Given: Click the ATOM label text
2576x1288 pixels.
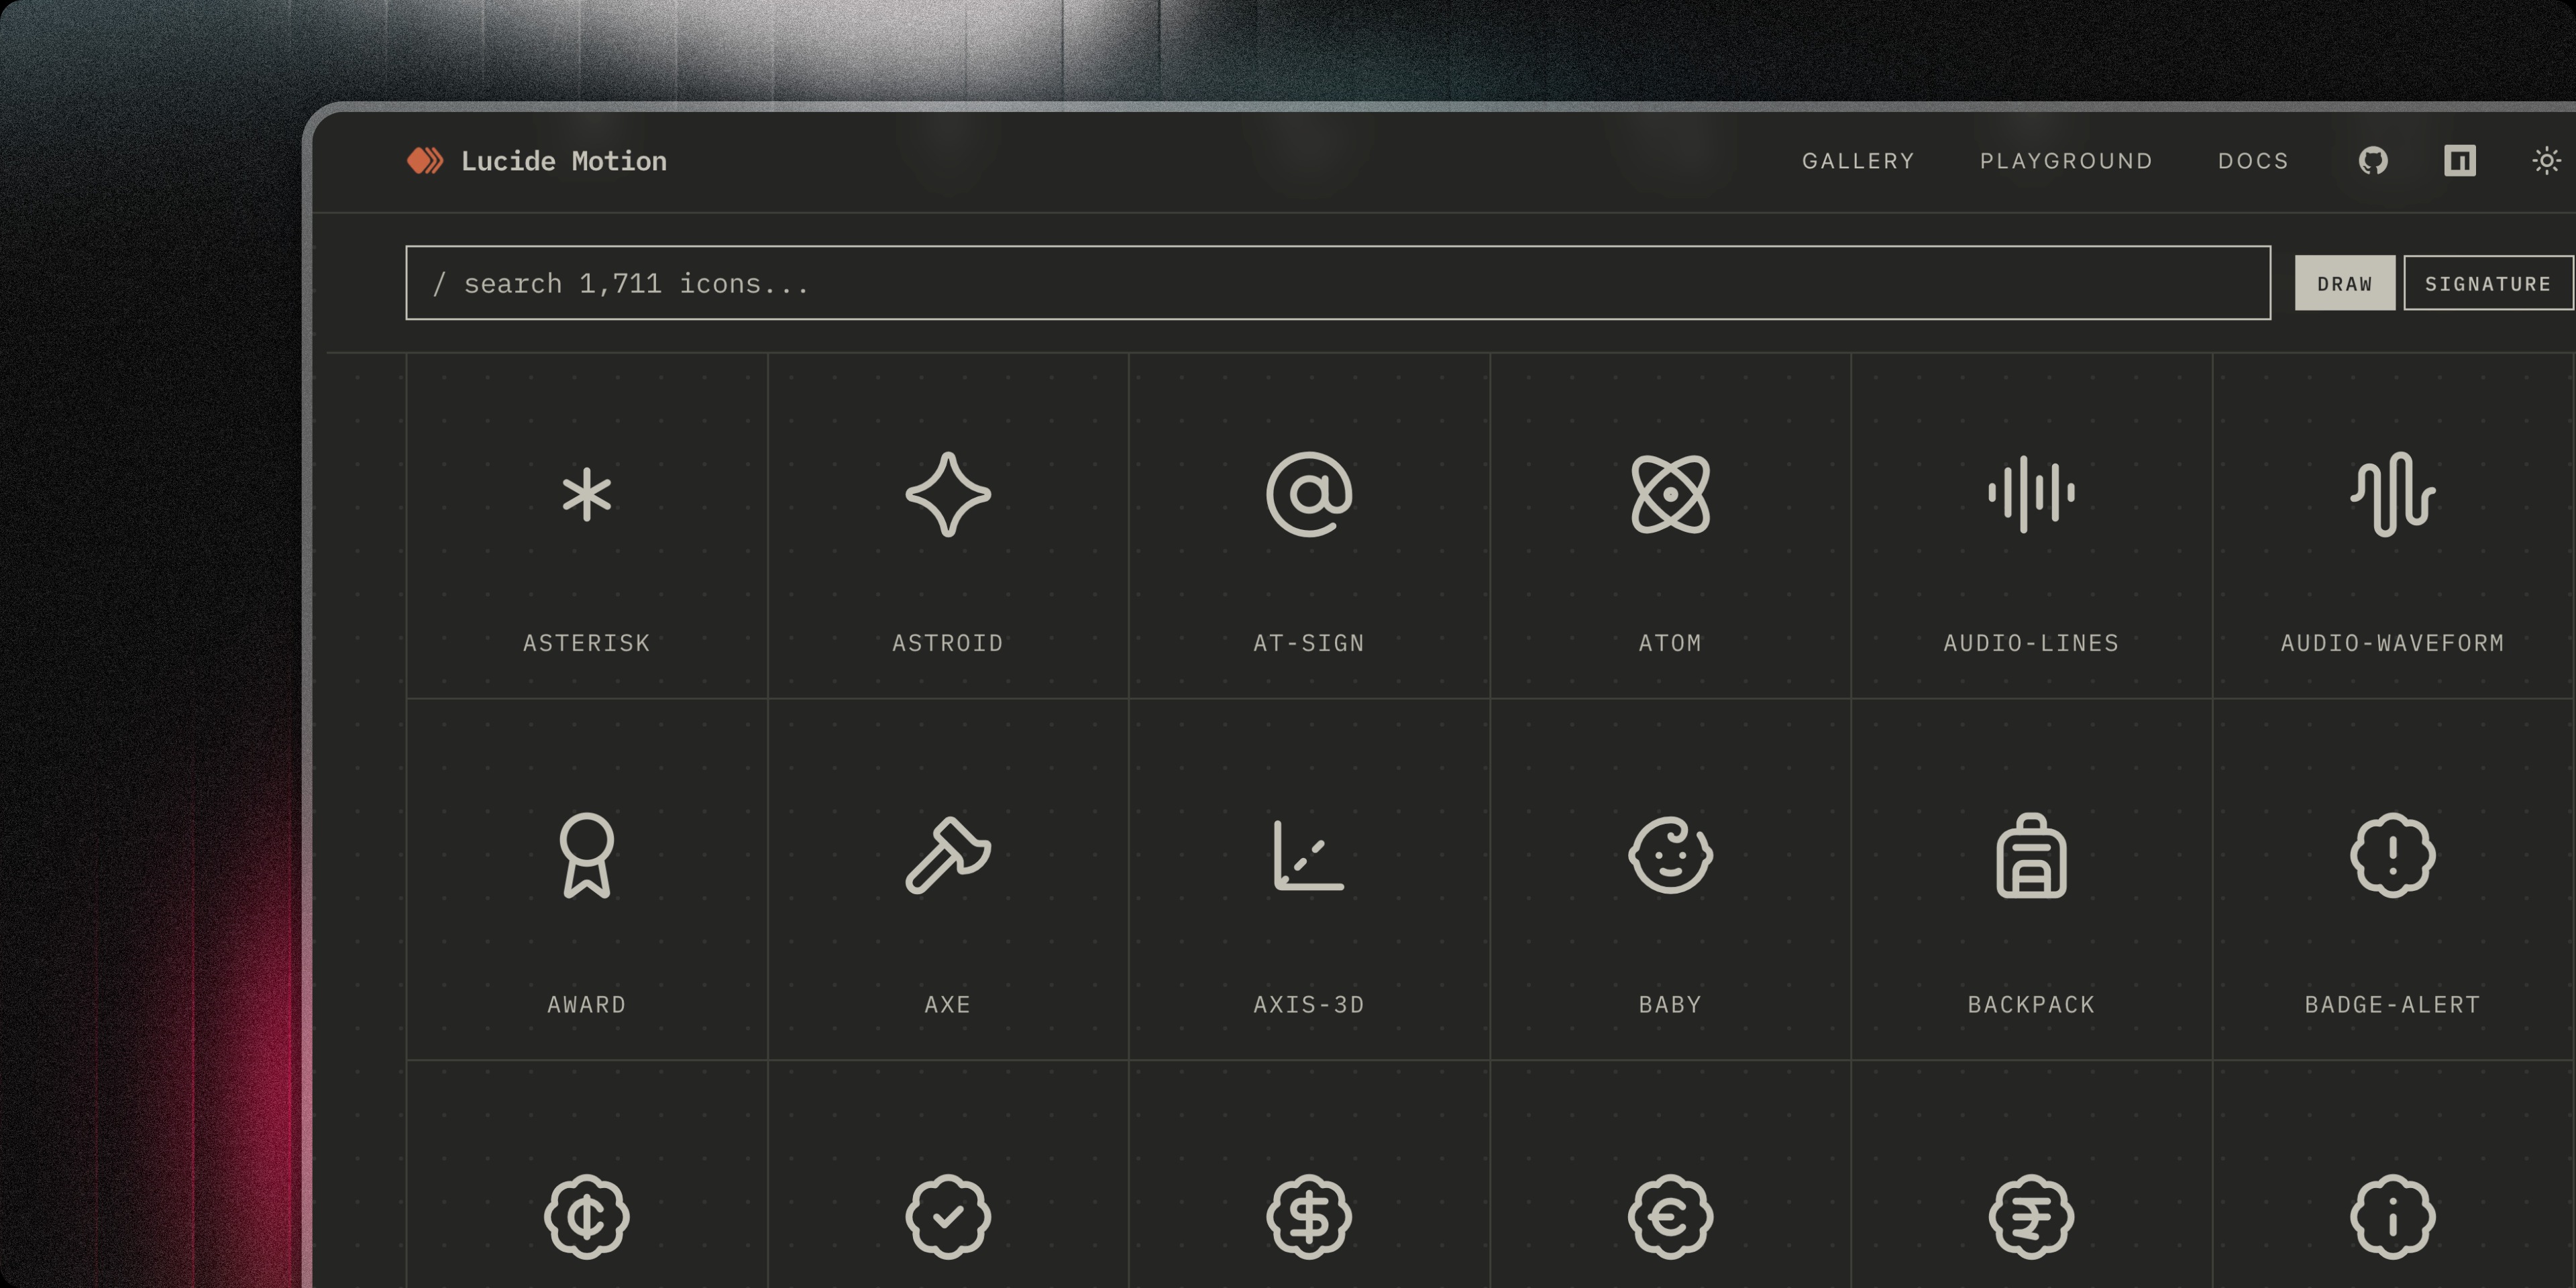Looking at the screenshot, I should 1670,643.
